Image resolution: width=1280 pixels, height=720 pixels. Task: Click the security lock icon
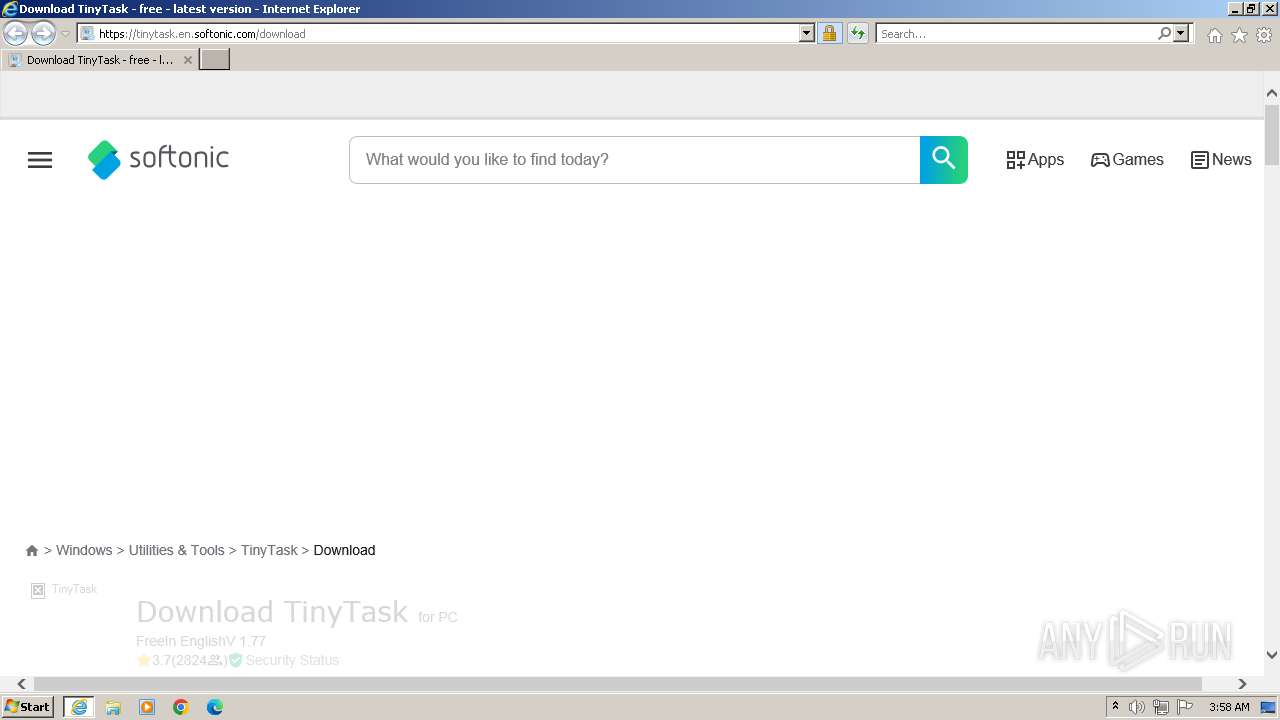[x=829, y=33]
